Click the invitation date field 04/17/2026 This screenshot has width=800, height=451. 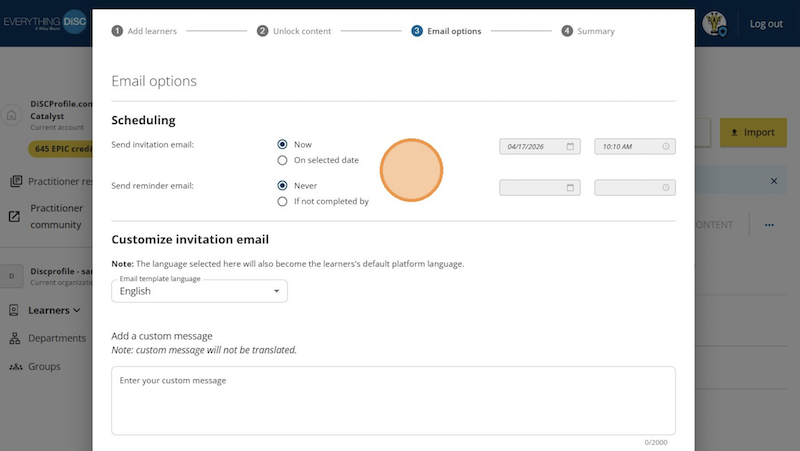[x=540, y=146]
